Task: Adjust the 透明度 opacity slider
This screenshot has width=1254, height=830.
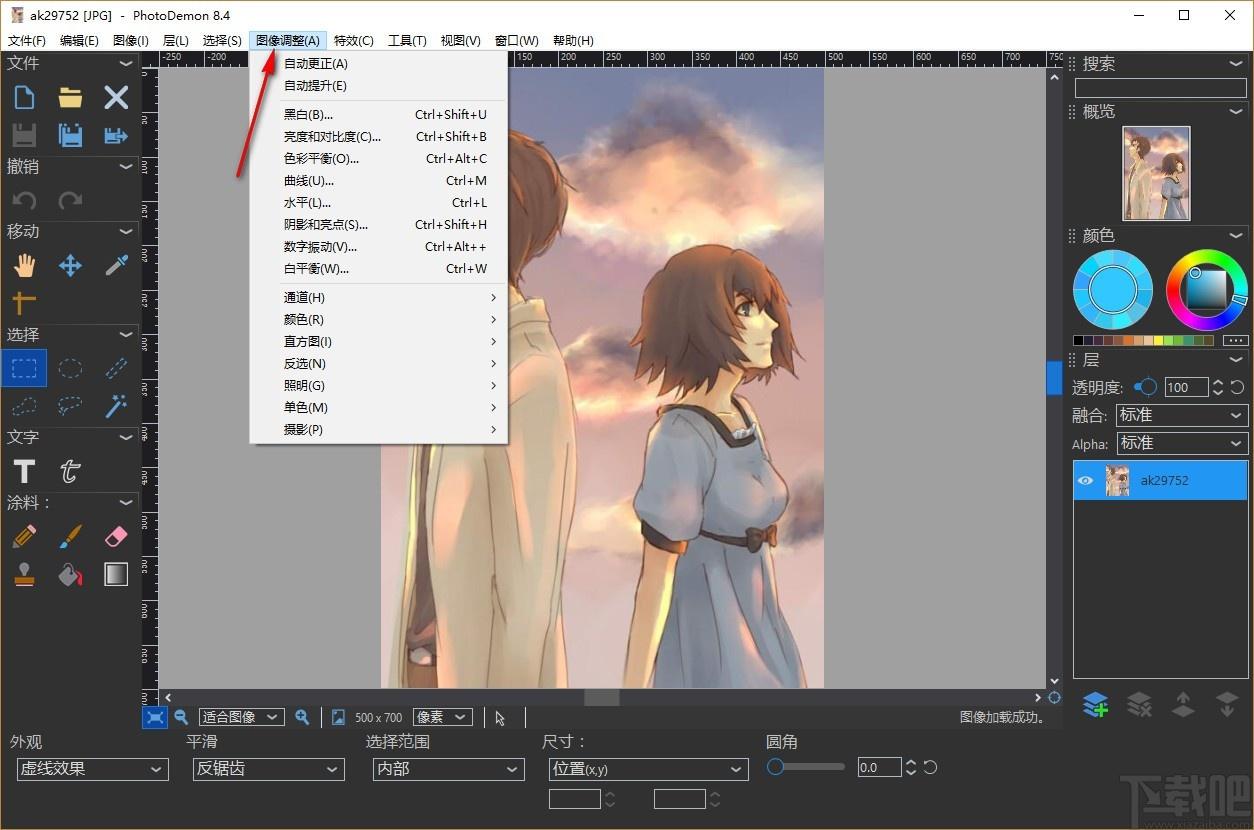Action: pos(1145,387)
